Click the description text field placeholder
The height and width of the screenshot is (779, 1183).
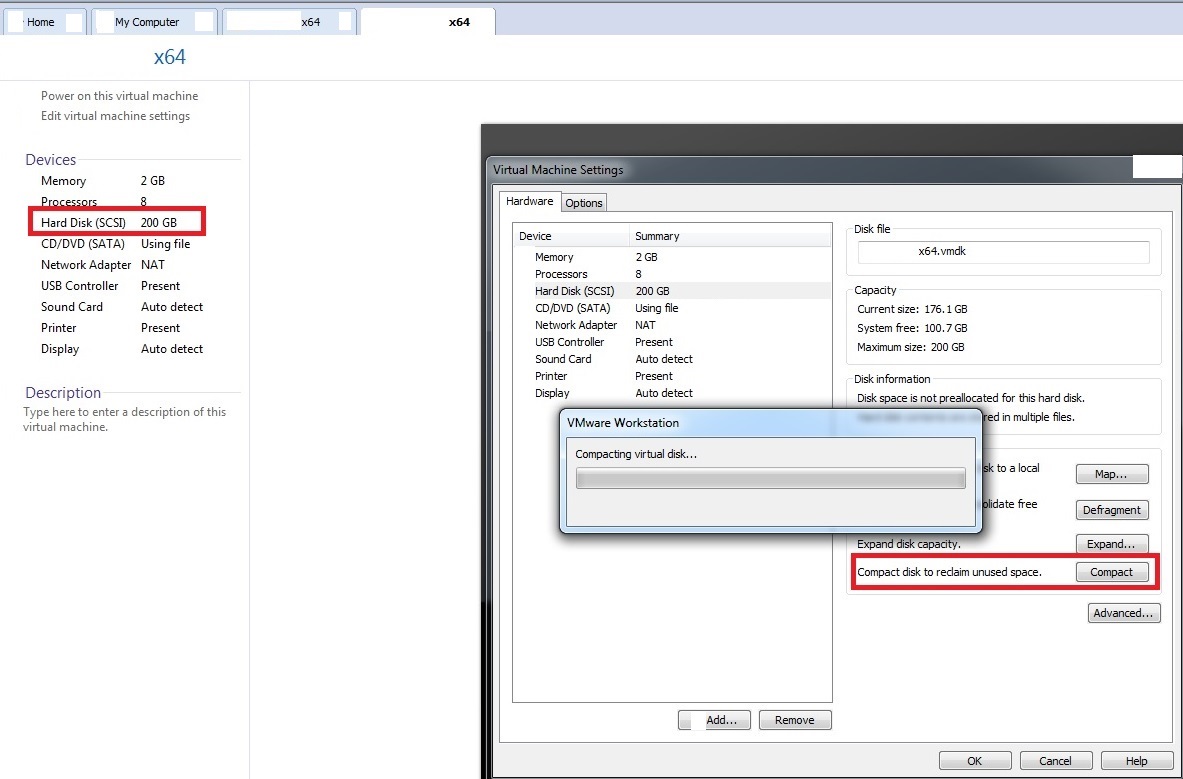pyautogui.click(x=124, y=419)
